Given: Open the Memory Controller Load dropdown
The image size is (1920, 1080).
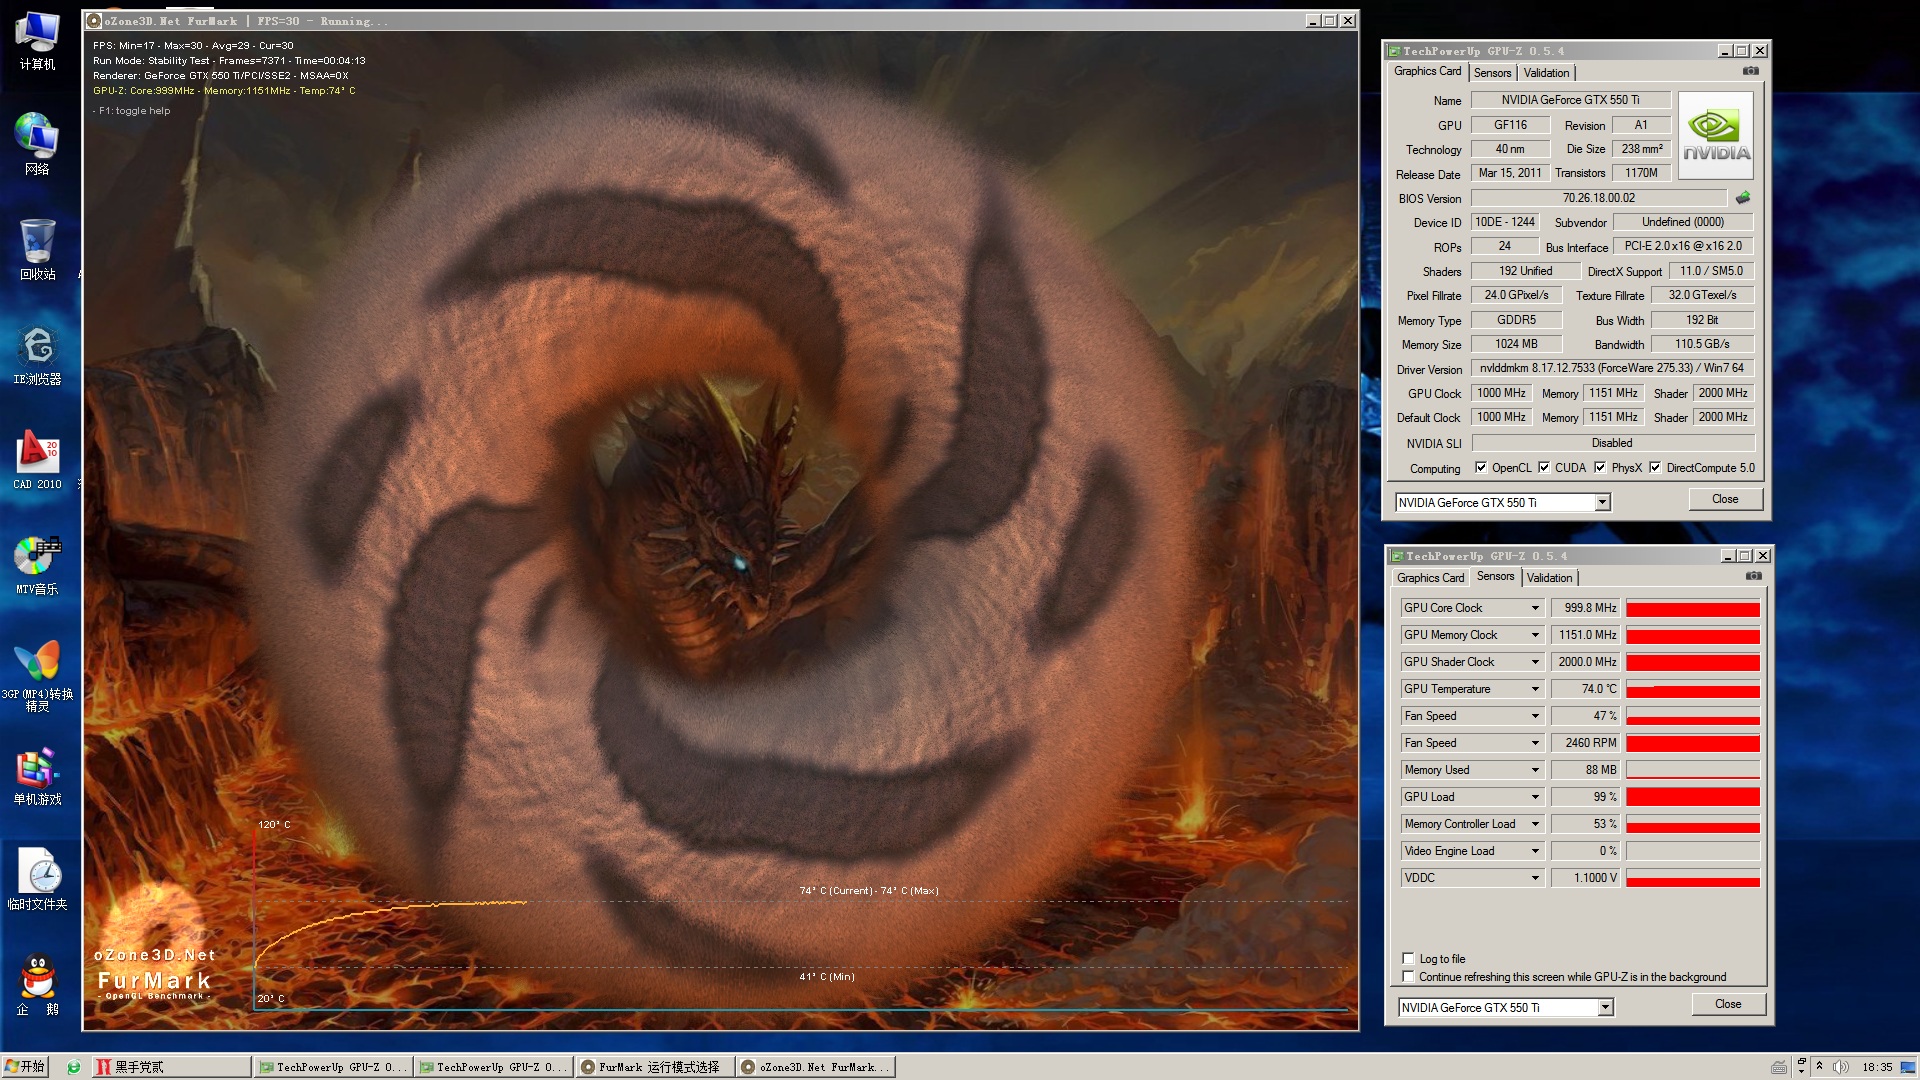Looking at the screenshot, I should tap(1535, 824).
